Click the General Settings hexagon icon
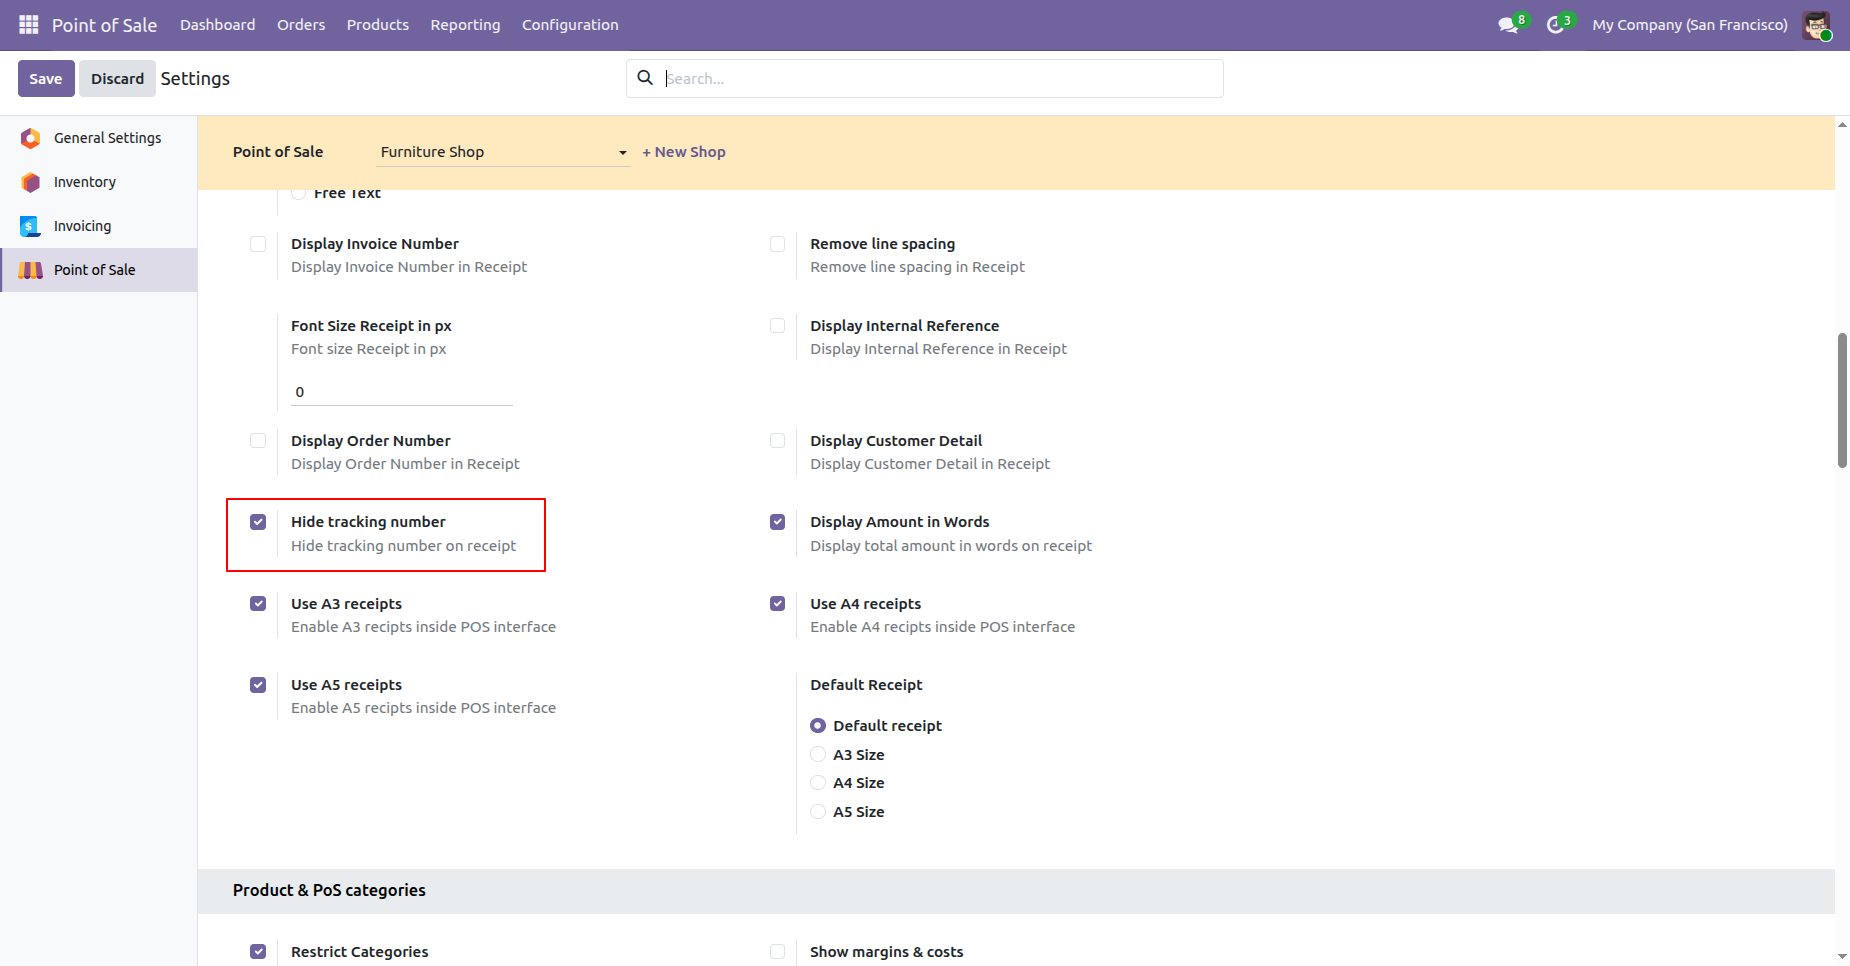Viewport: 1850px width, 966px height. pyautogui.click(x=31, y=138)
